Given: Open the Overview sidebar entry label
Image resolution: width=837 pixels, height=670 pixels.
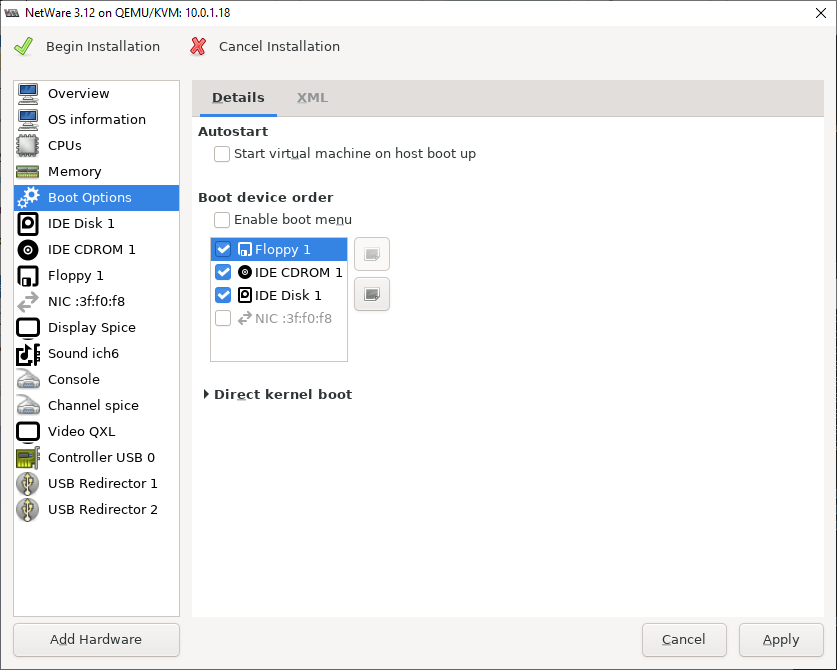Looking at the screenshot, I should 78,93.
